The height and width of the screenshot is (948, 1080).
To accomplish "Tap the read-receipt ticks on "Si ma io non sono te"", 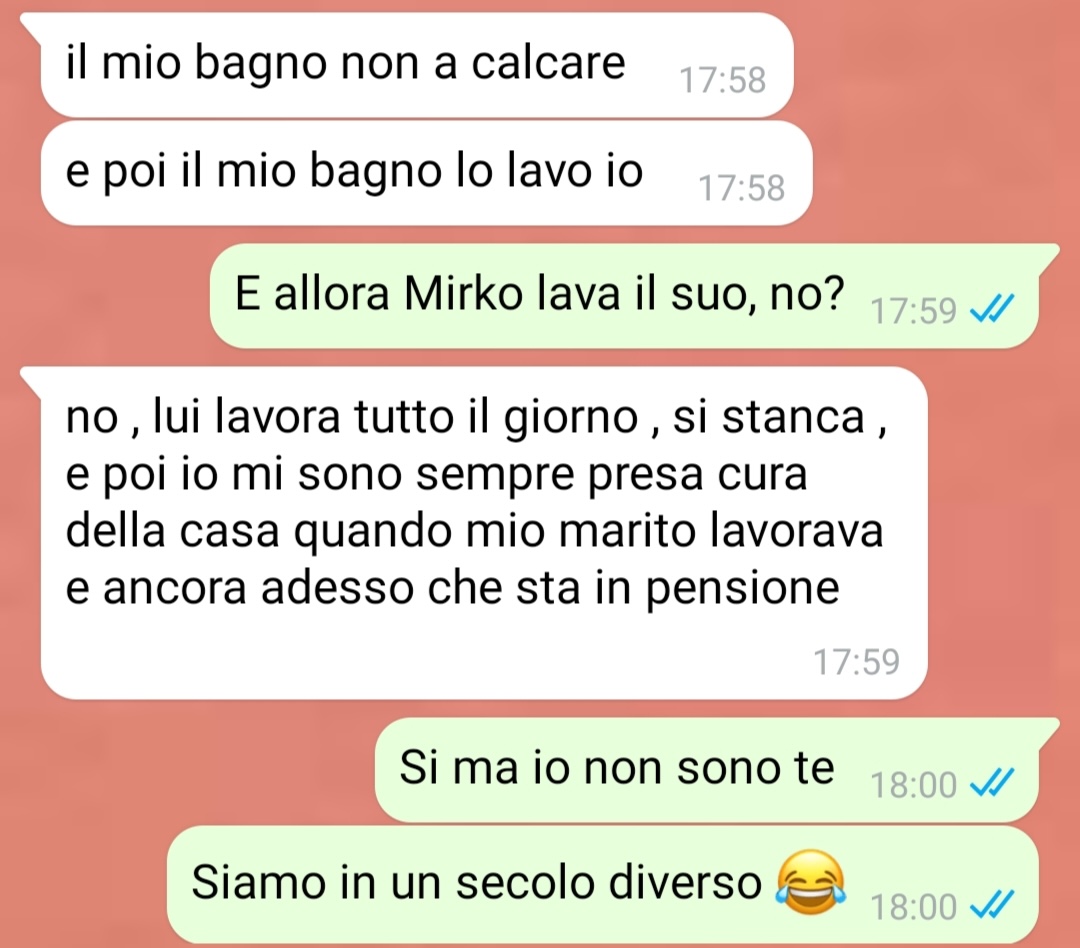I will point(992,782).
